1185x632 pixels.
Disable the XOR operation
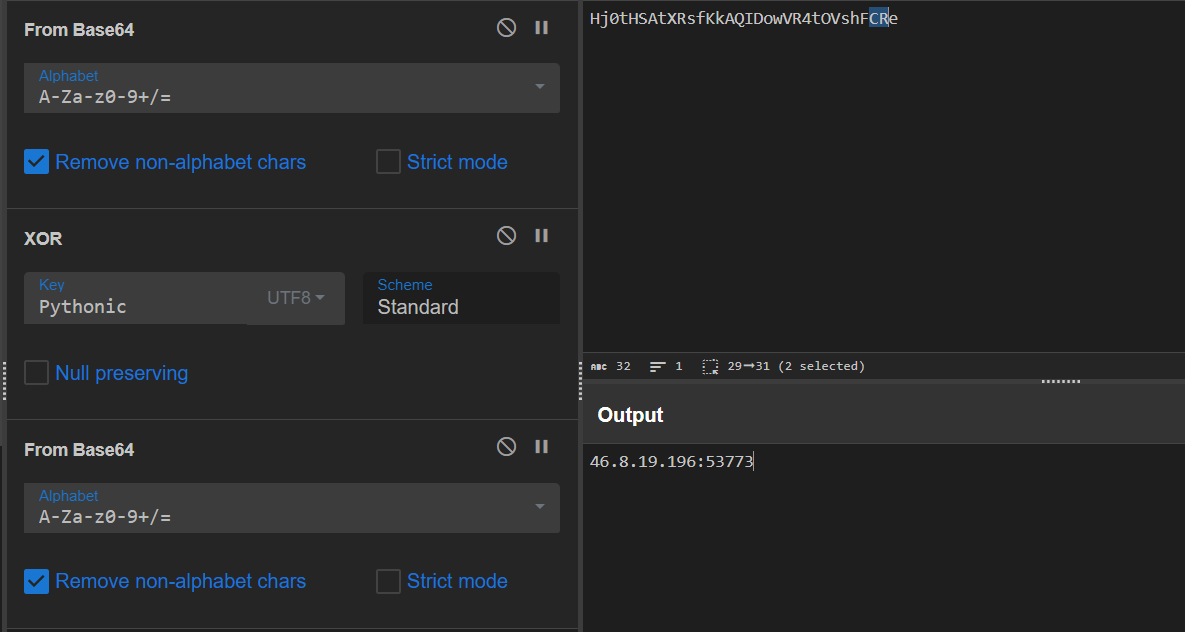[x=506, y=236]
